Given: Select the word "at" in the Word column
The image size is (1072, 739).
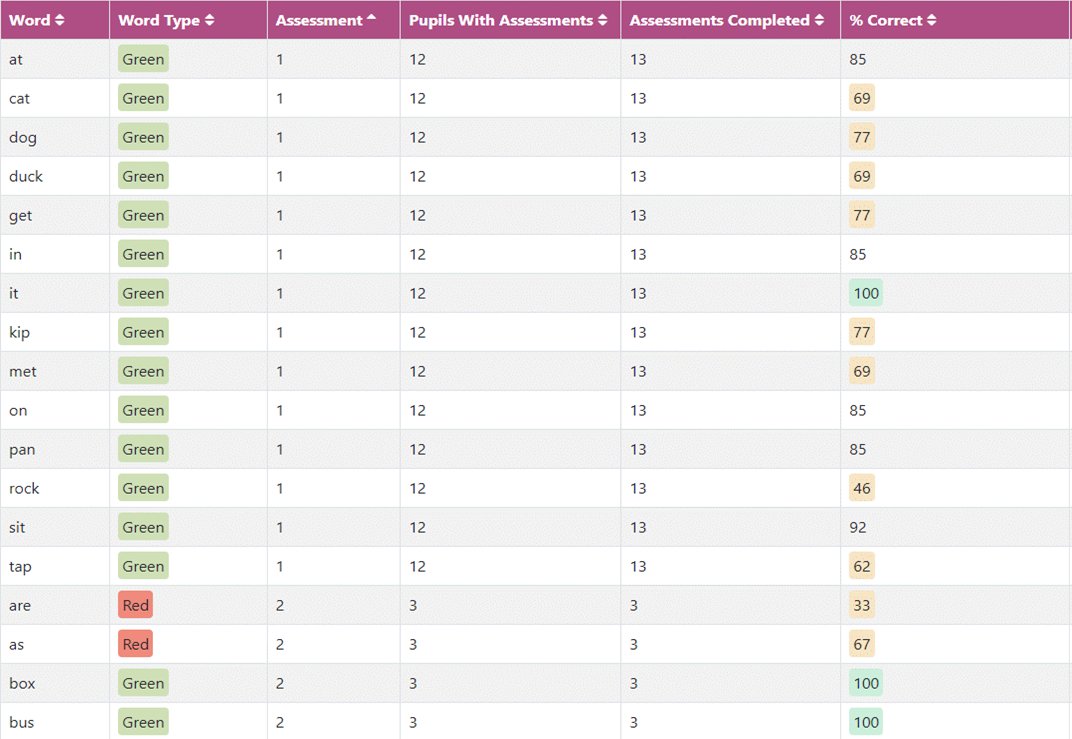Looking at the screenshot, I should 16,59.
